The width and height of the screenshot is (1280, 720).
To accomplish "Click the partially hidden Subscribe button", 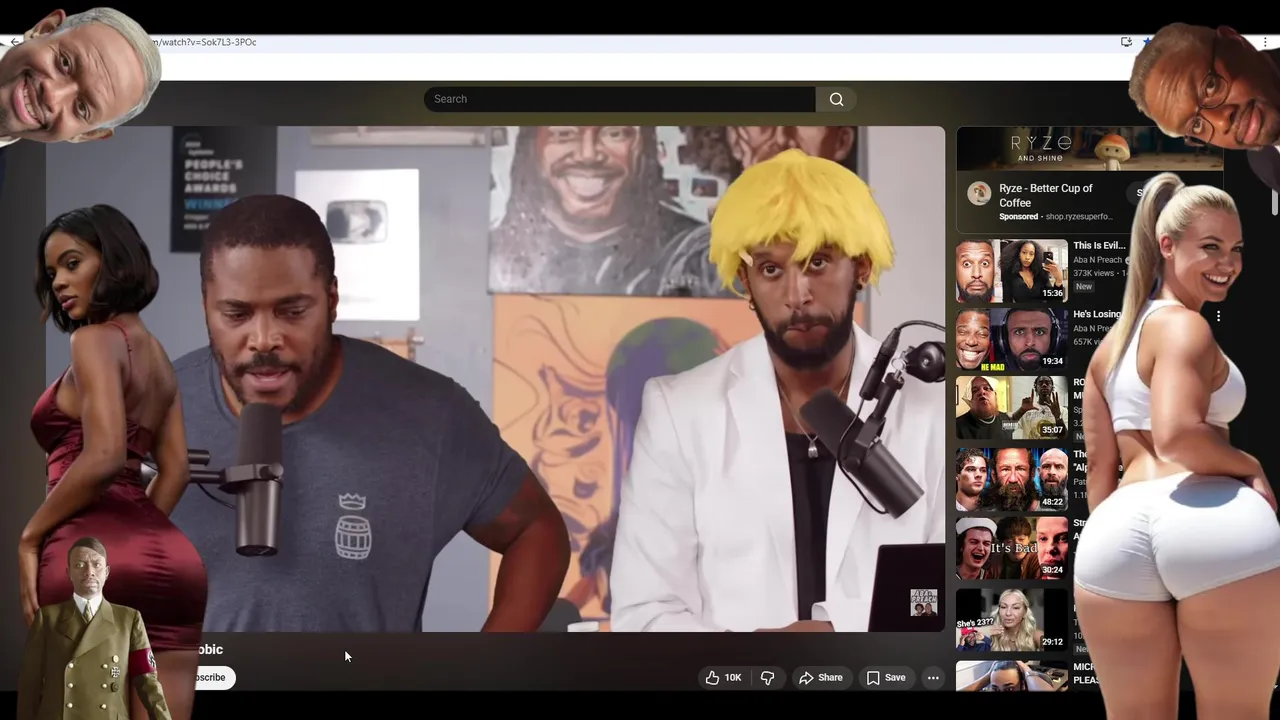I will 211,677.
